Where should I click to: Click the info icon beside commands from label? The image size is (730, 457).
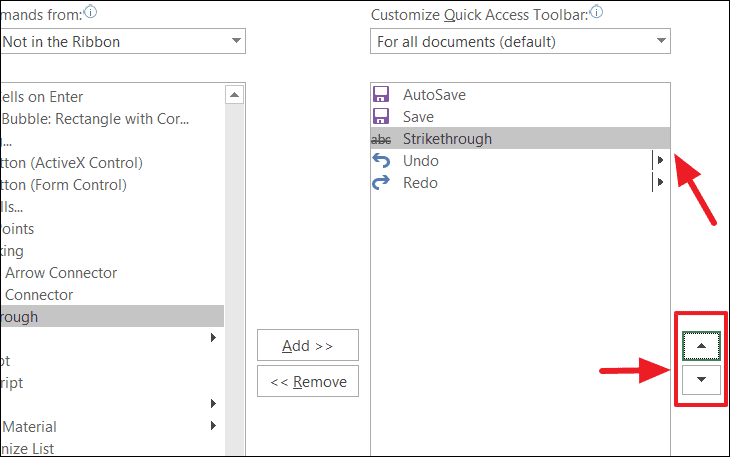click(x=93, y=13)
